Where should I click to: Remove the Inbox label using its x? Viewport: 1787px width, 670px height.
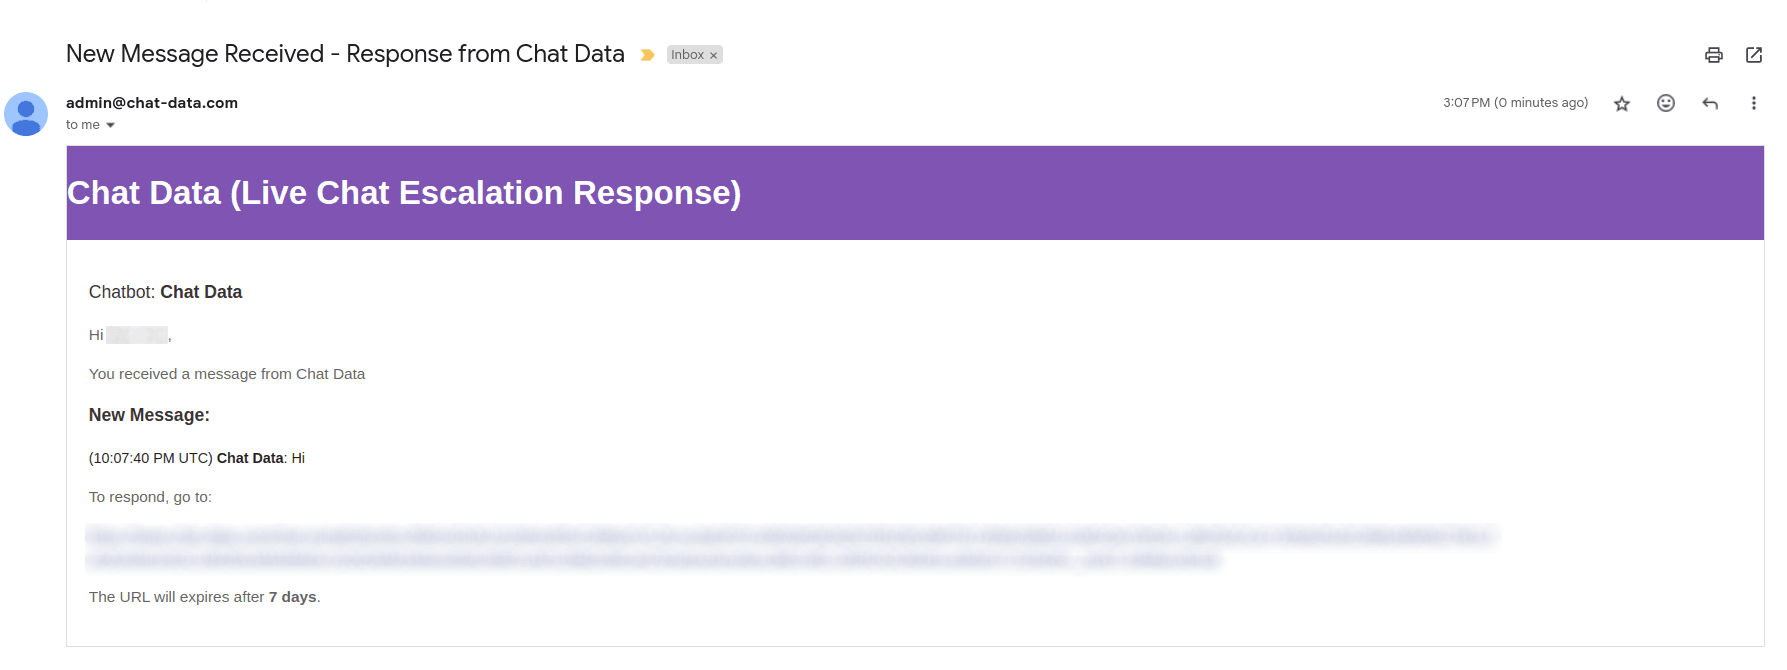point(713,55)
